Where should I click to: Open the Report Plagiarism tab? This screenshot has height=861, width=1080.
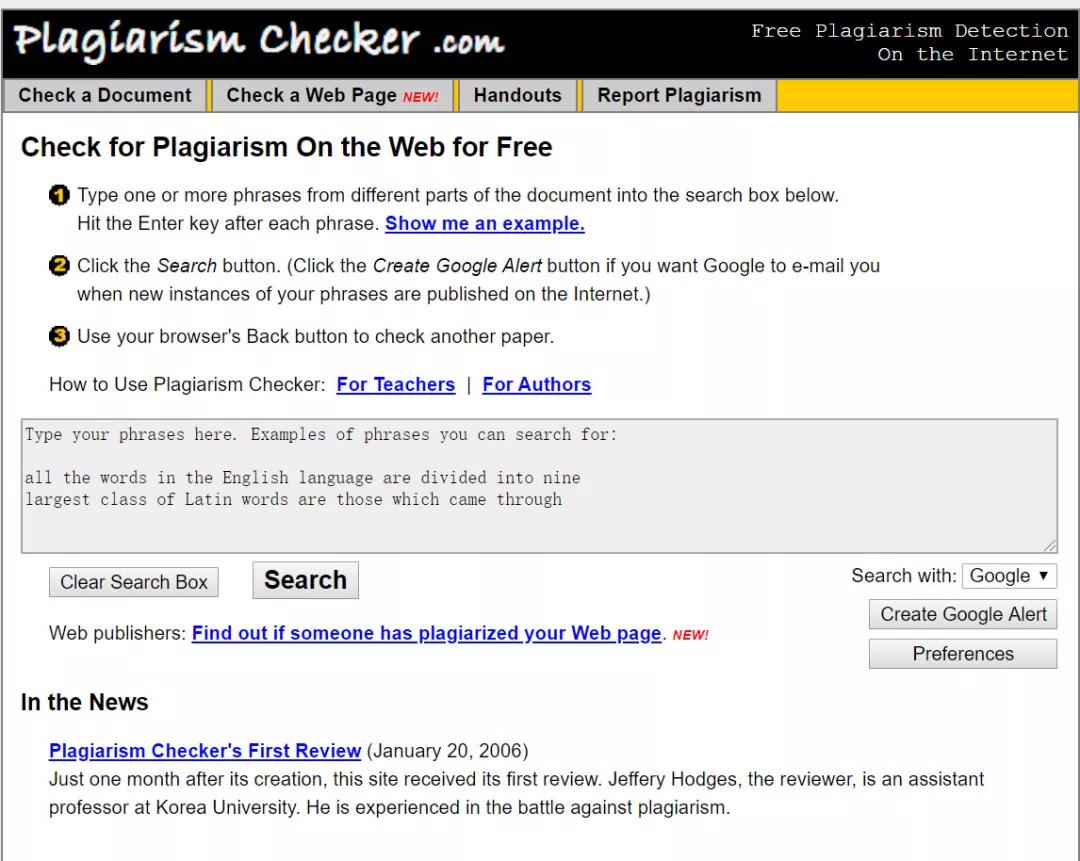(x=679, y=95)
